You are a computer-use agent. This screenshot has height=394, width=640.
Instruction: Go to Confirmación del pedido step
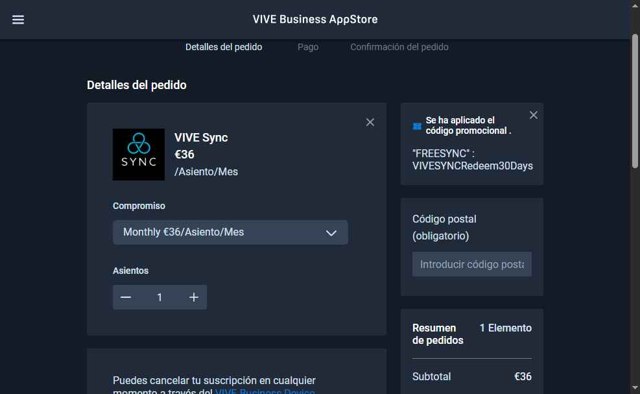click(399, 47)
